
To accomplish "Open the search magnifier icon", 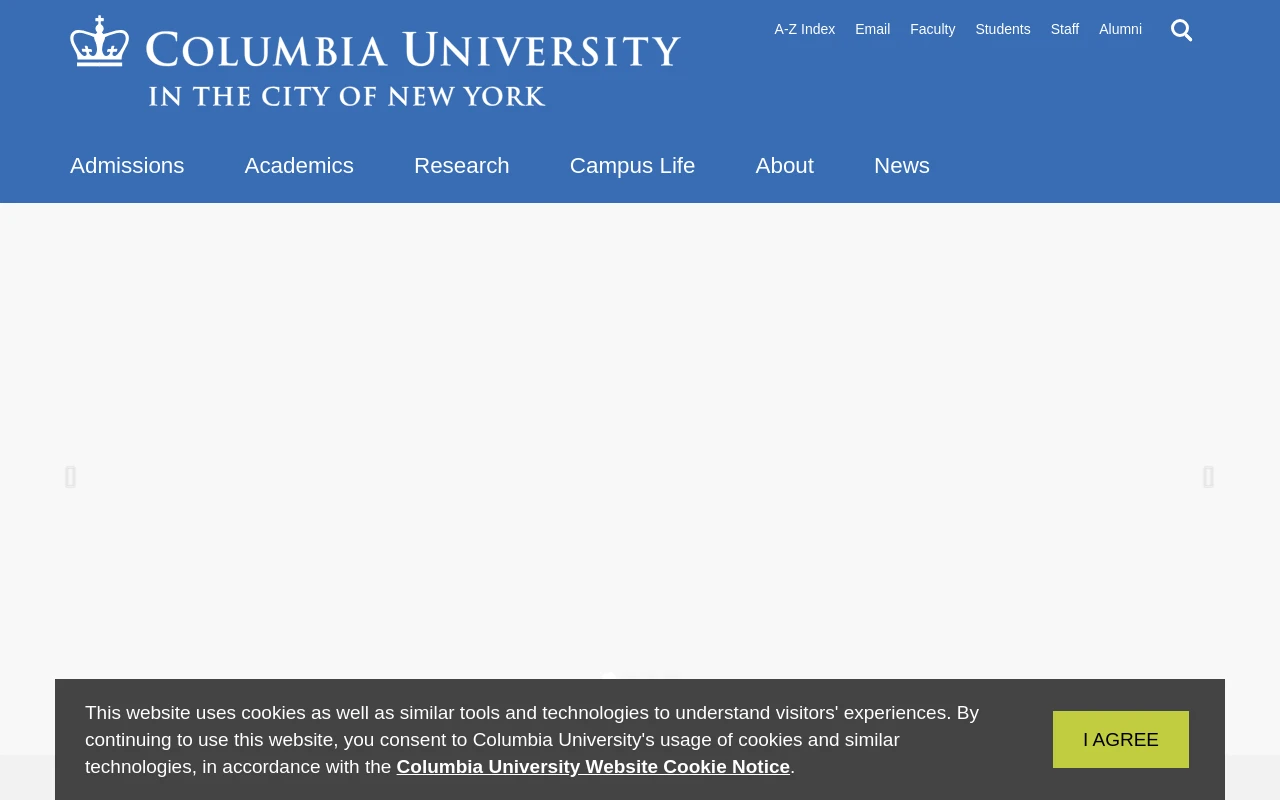I will tap(1181, 30).
